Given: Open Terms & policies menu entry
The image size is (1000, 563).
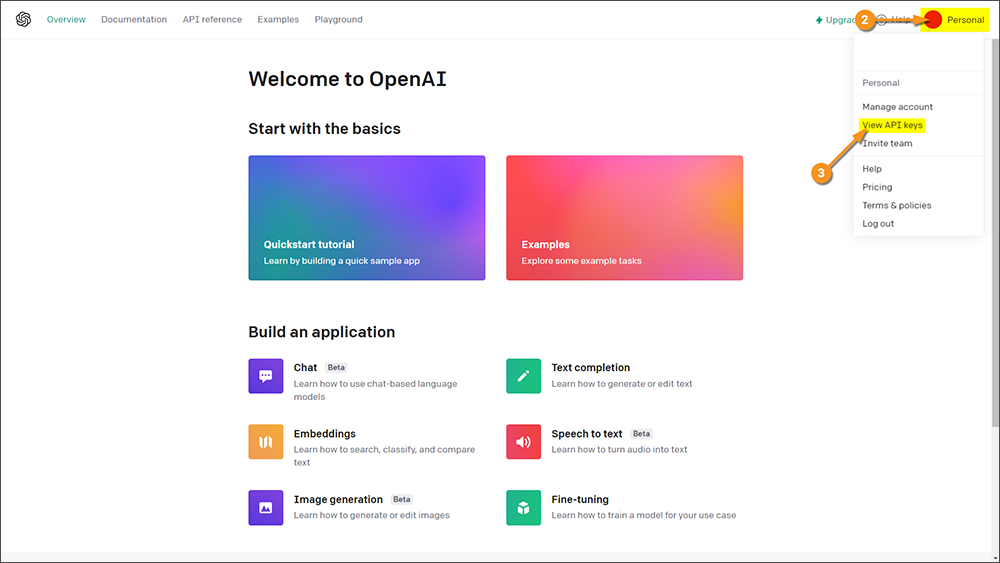Looking at the screenshot, I should 897,205.
